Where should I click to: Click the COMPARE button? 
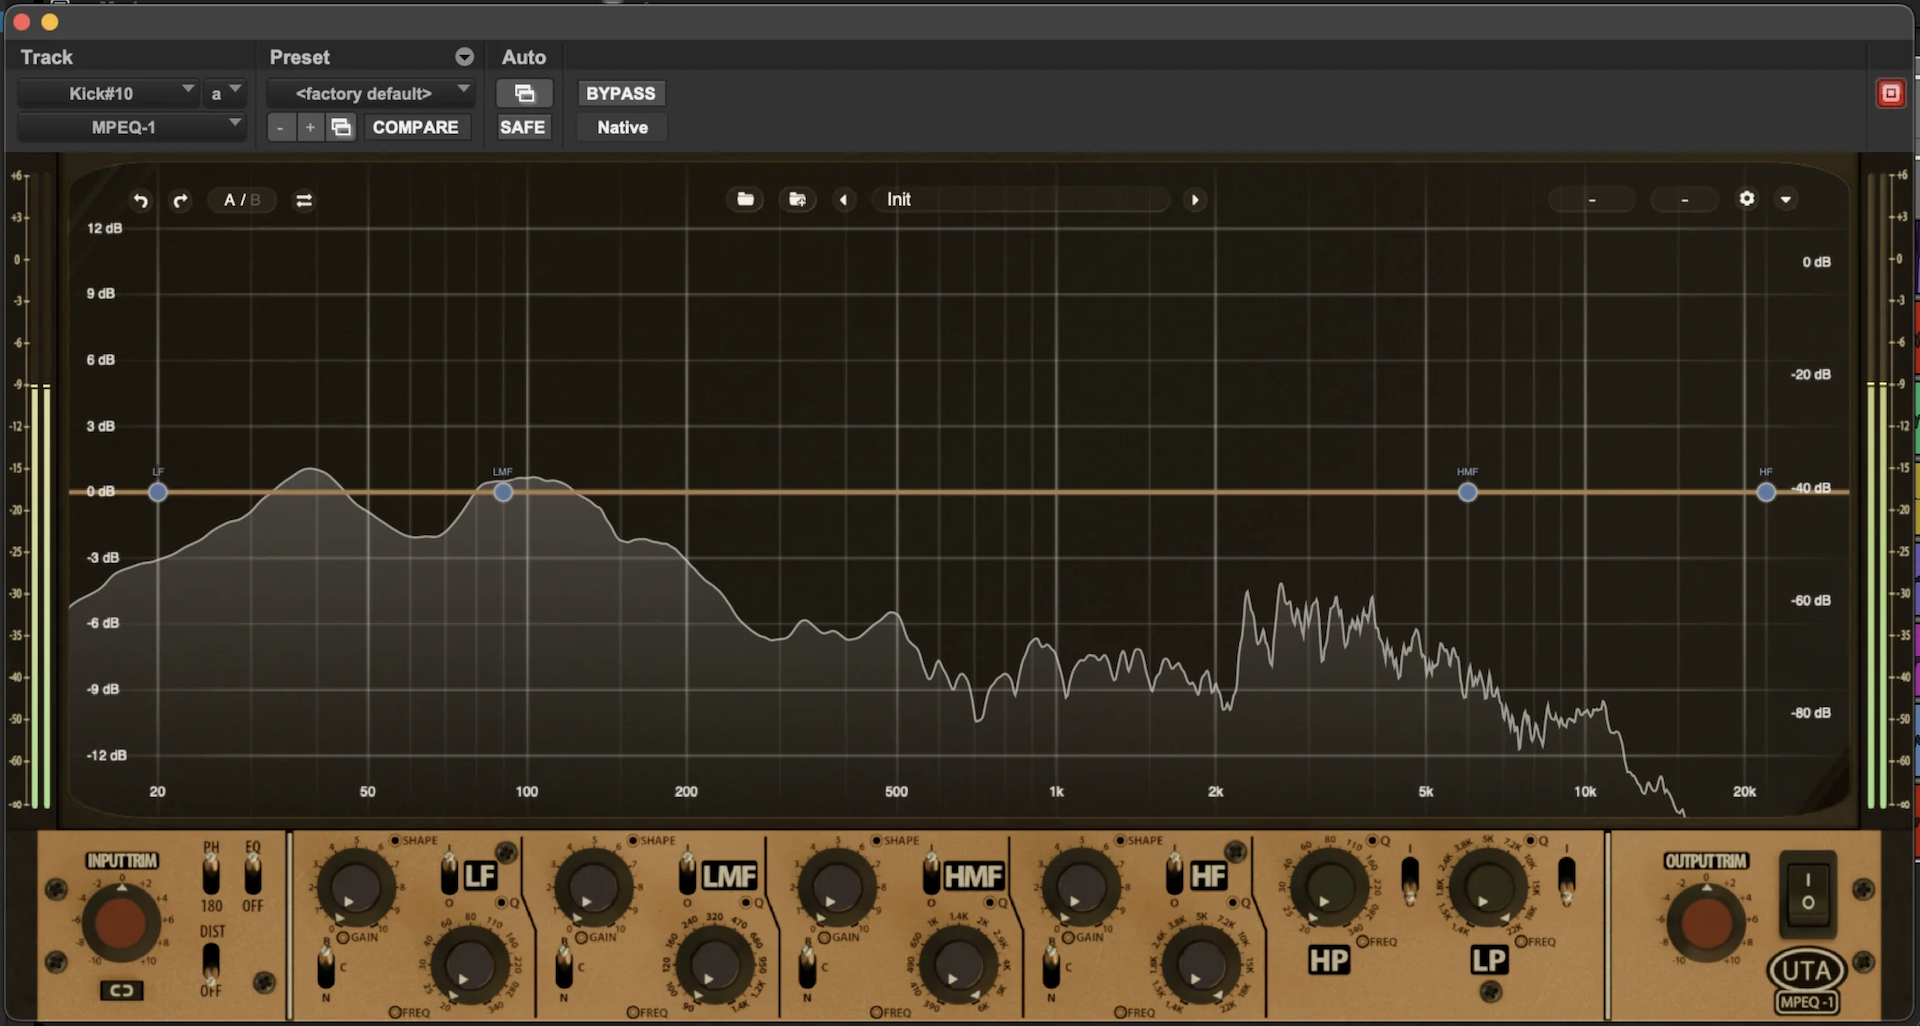point(415,127)
